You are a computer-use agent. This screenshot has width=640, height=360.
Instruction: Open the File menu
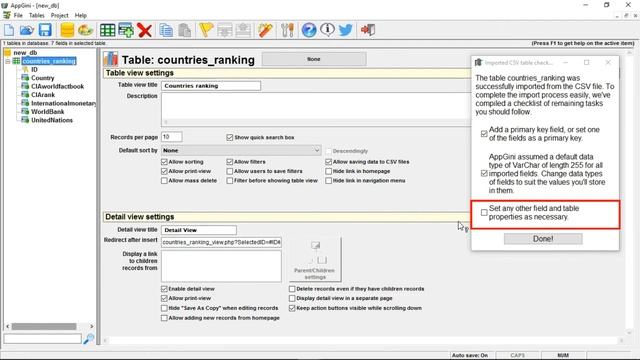click(18, 15)
